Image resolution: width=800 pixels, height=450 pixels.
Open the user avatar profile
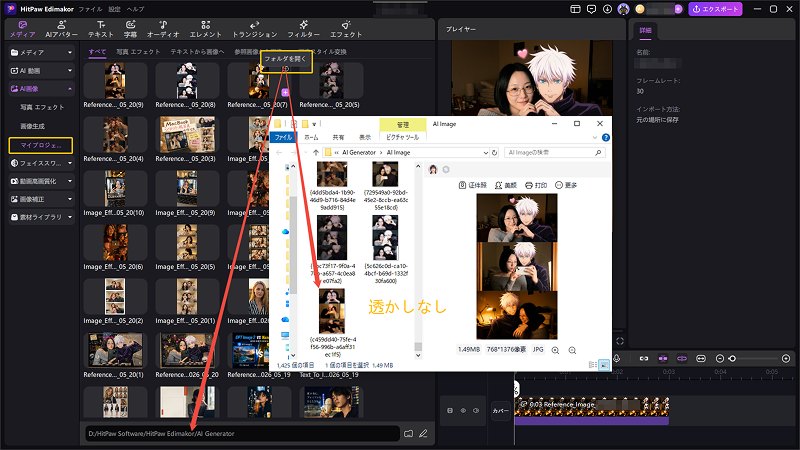pyautogui.click(x=623, y=9)
